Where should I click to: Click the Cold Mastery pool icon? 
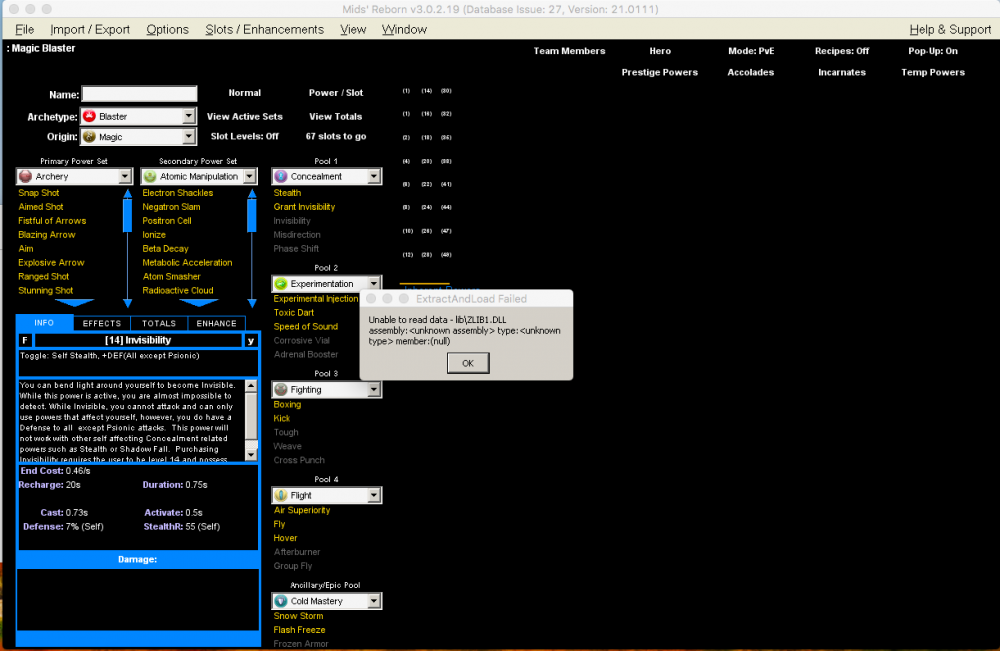(x=281, y=602)
